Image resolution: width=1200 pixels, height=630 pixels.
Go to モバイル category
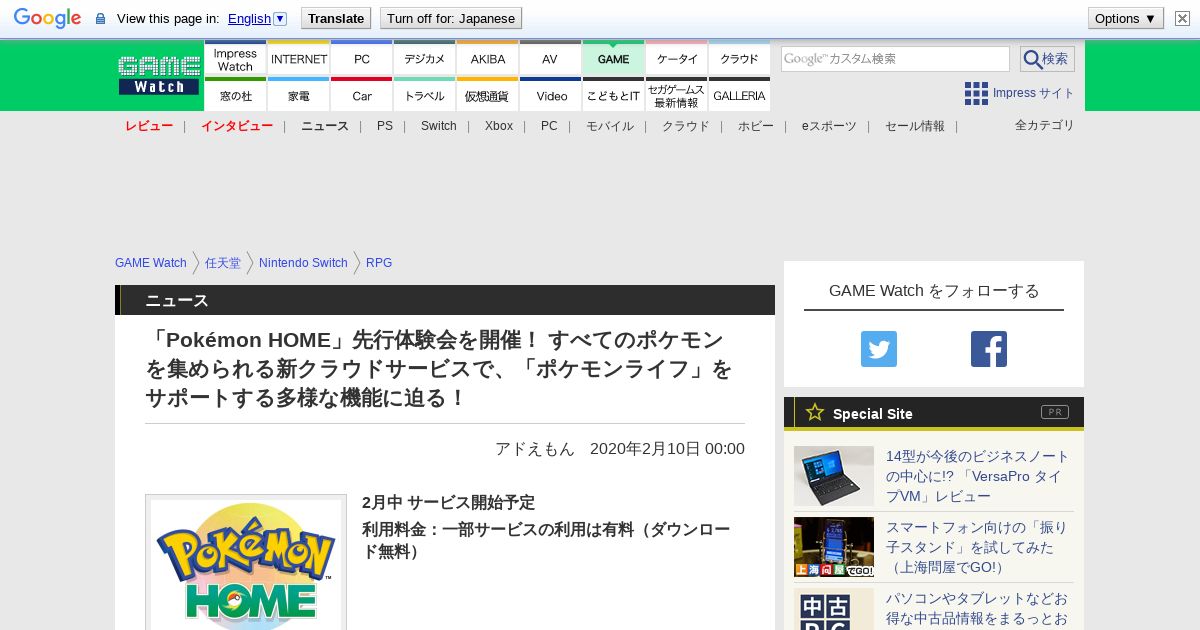[610, 126]
